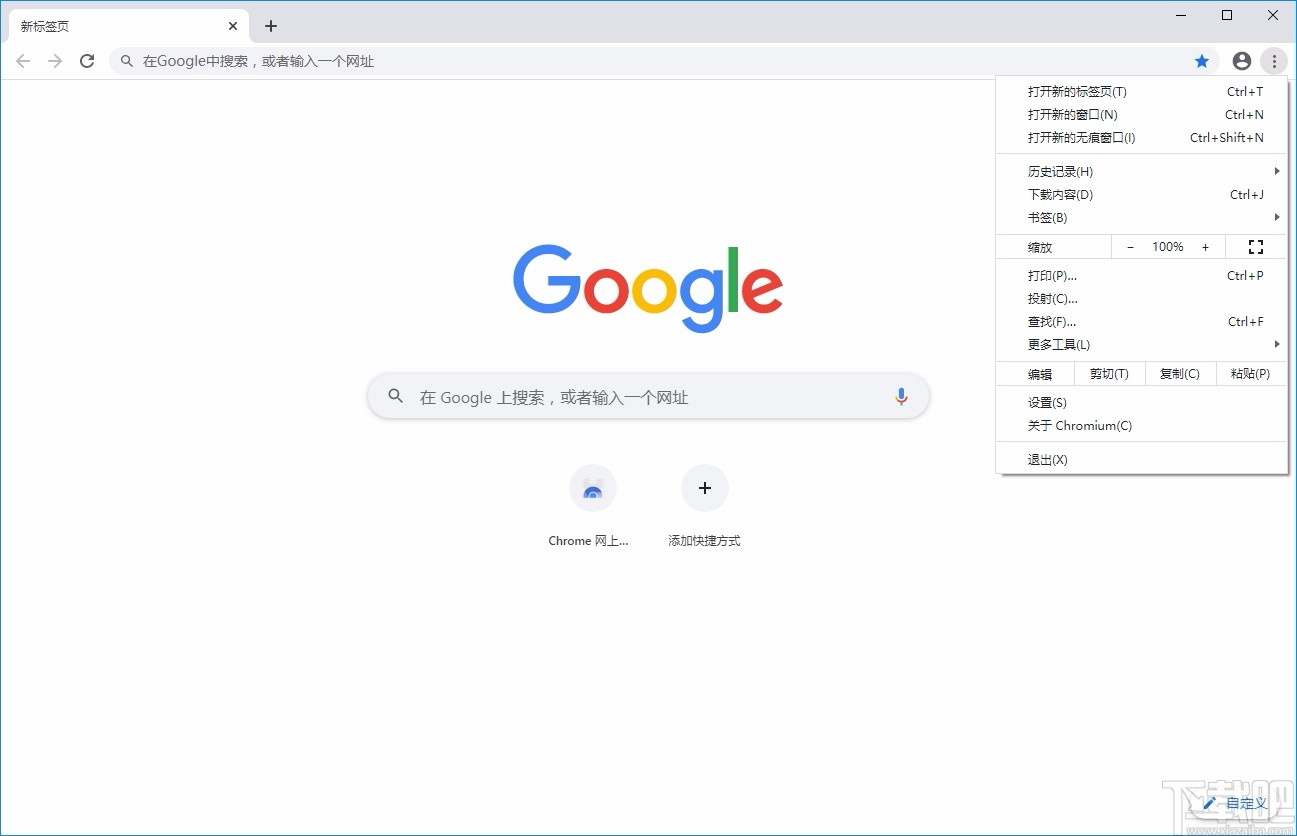Click the three-dot Chrome menu icon

point(1274,60)
